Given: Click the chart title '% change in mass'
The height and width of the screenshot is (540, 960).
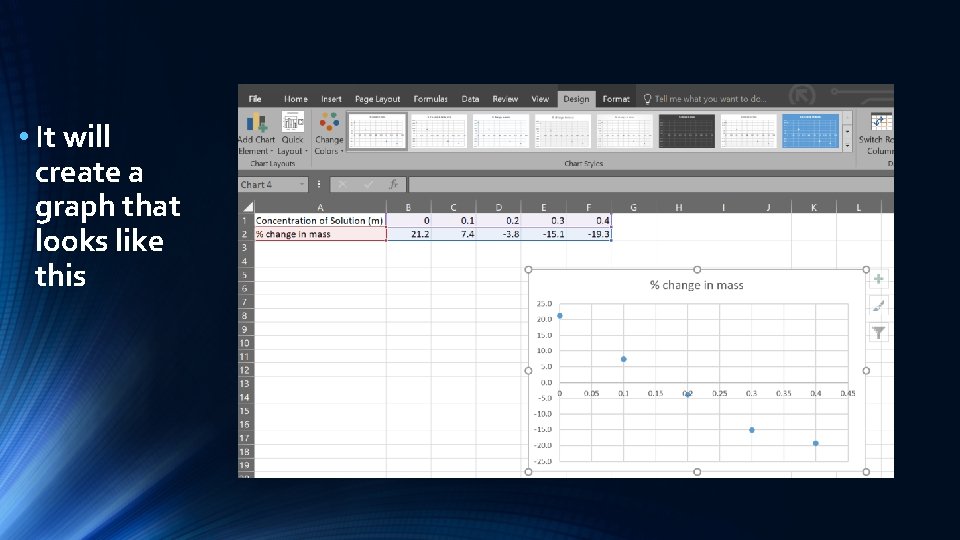Looking at the screenshot, I should pos(697,285).
